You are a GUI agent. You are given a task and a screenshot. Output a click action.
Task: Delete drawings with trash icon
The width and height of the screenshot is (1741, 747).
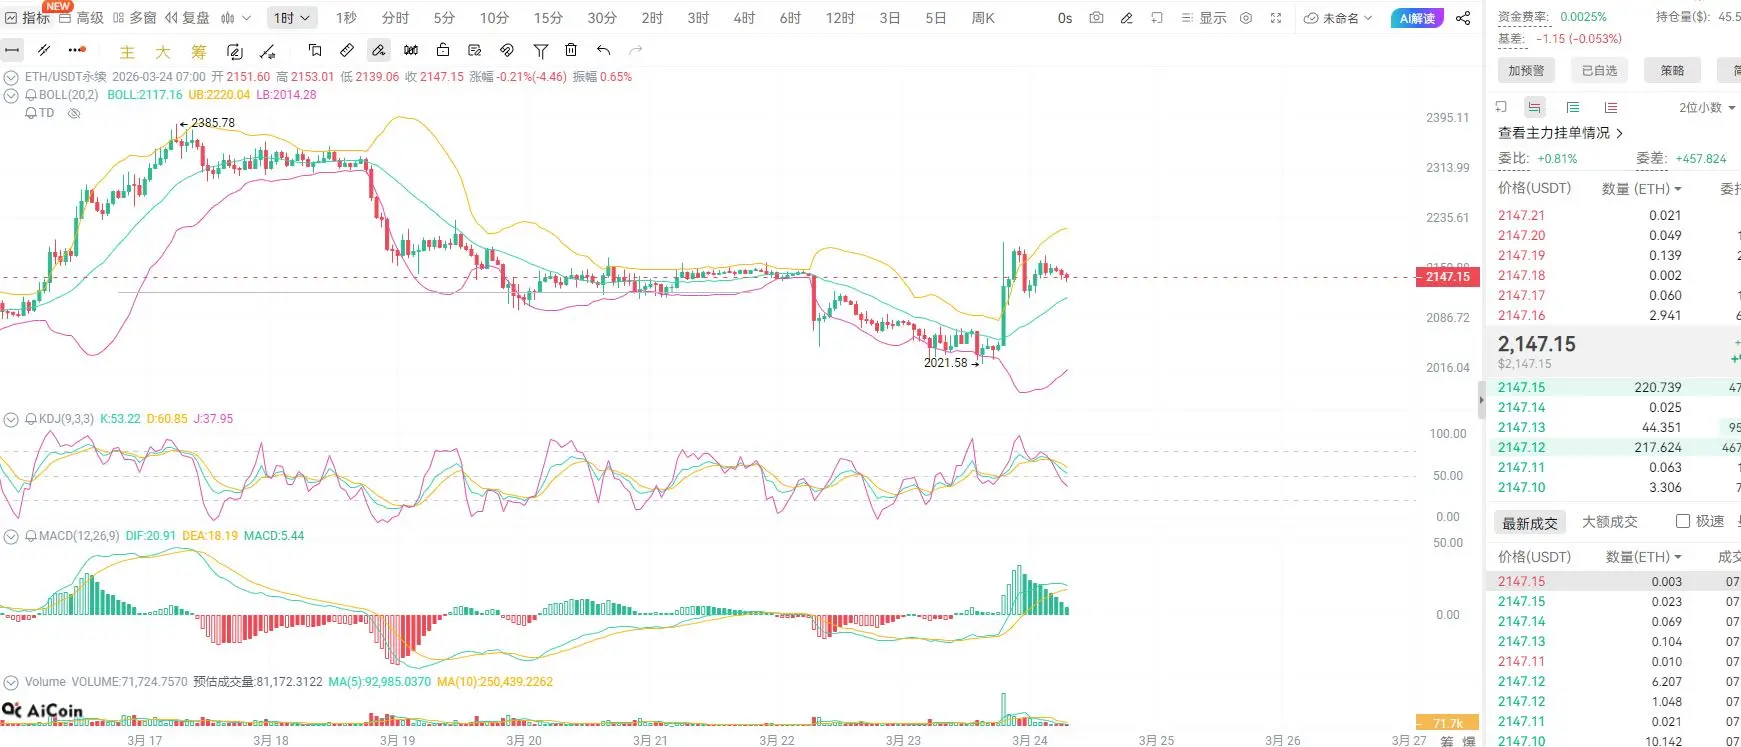click(571, 50)
